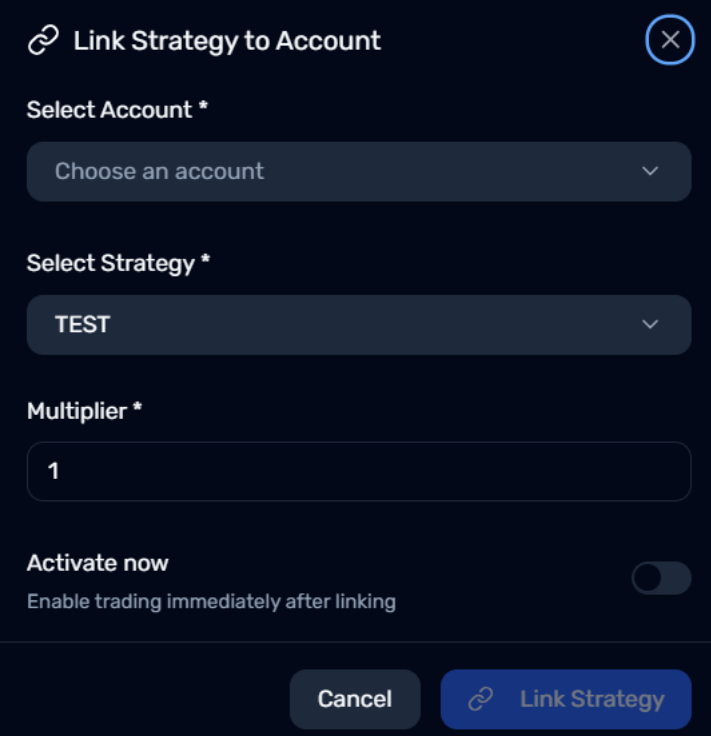The image size is (711, 736).
Task: Click the Link Strategy button
Action: 566,699
